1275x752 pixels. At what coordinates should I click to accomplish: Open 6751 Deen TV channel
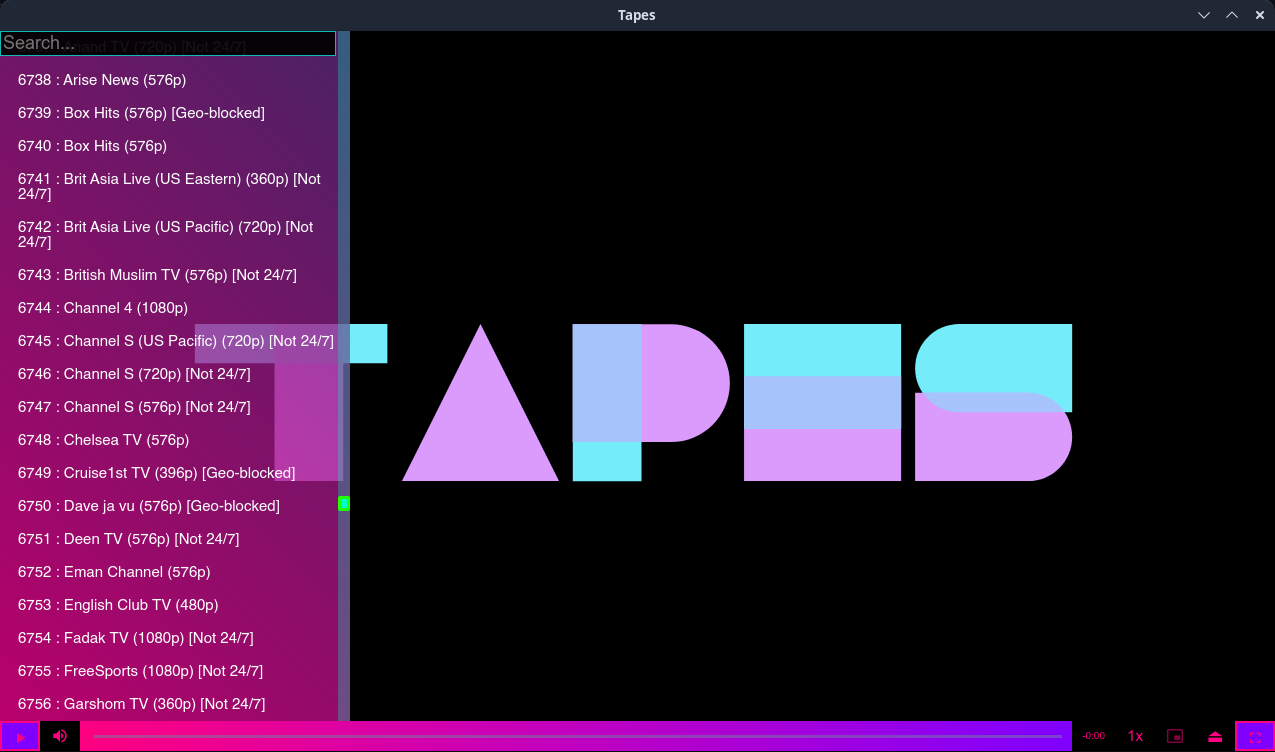(x=169, y=539)
